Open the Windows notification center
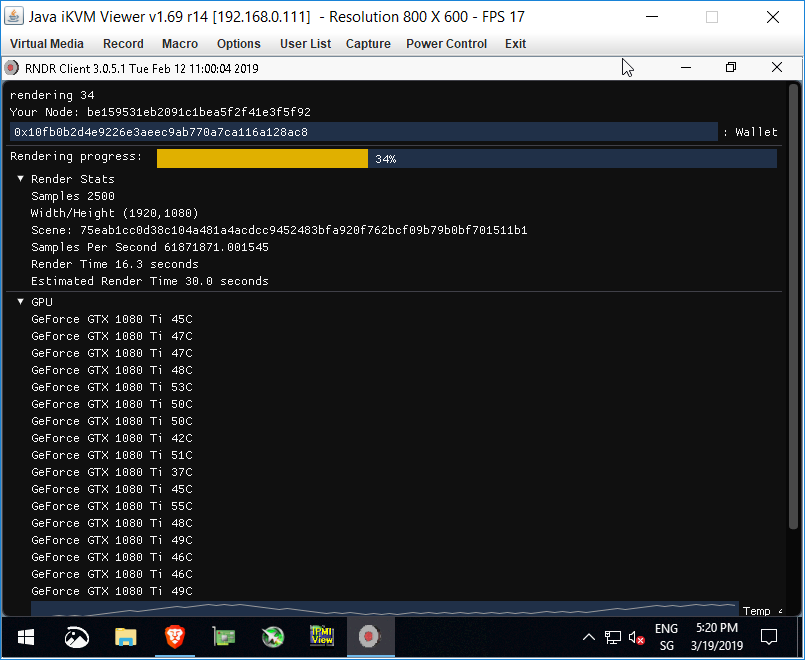805x660 pixels. click(x=769, y=637)
